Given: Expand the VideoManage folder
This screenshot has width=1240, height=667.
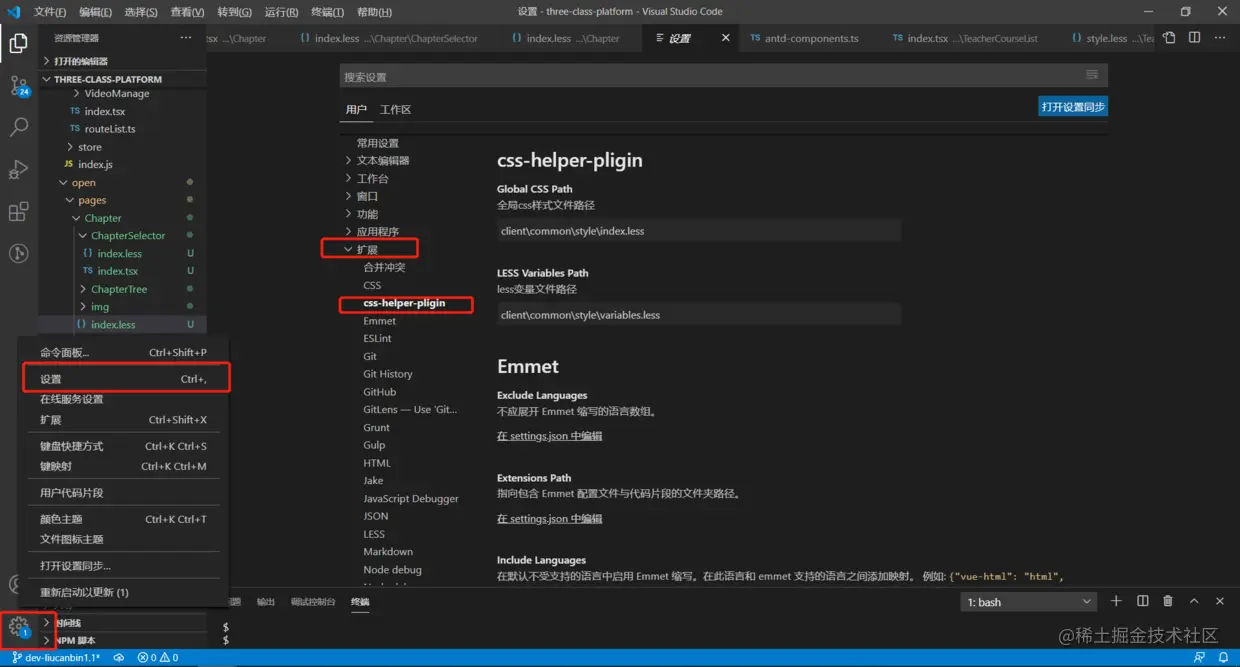Looking at the screenshot, I should (116, 94).
